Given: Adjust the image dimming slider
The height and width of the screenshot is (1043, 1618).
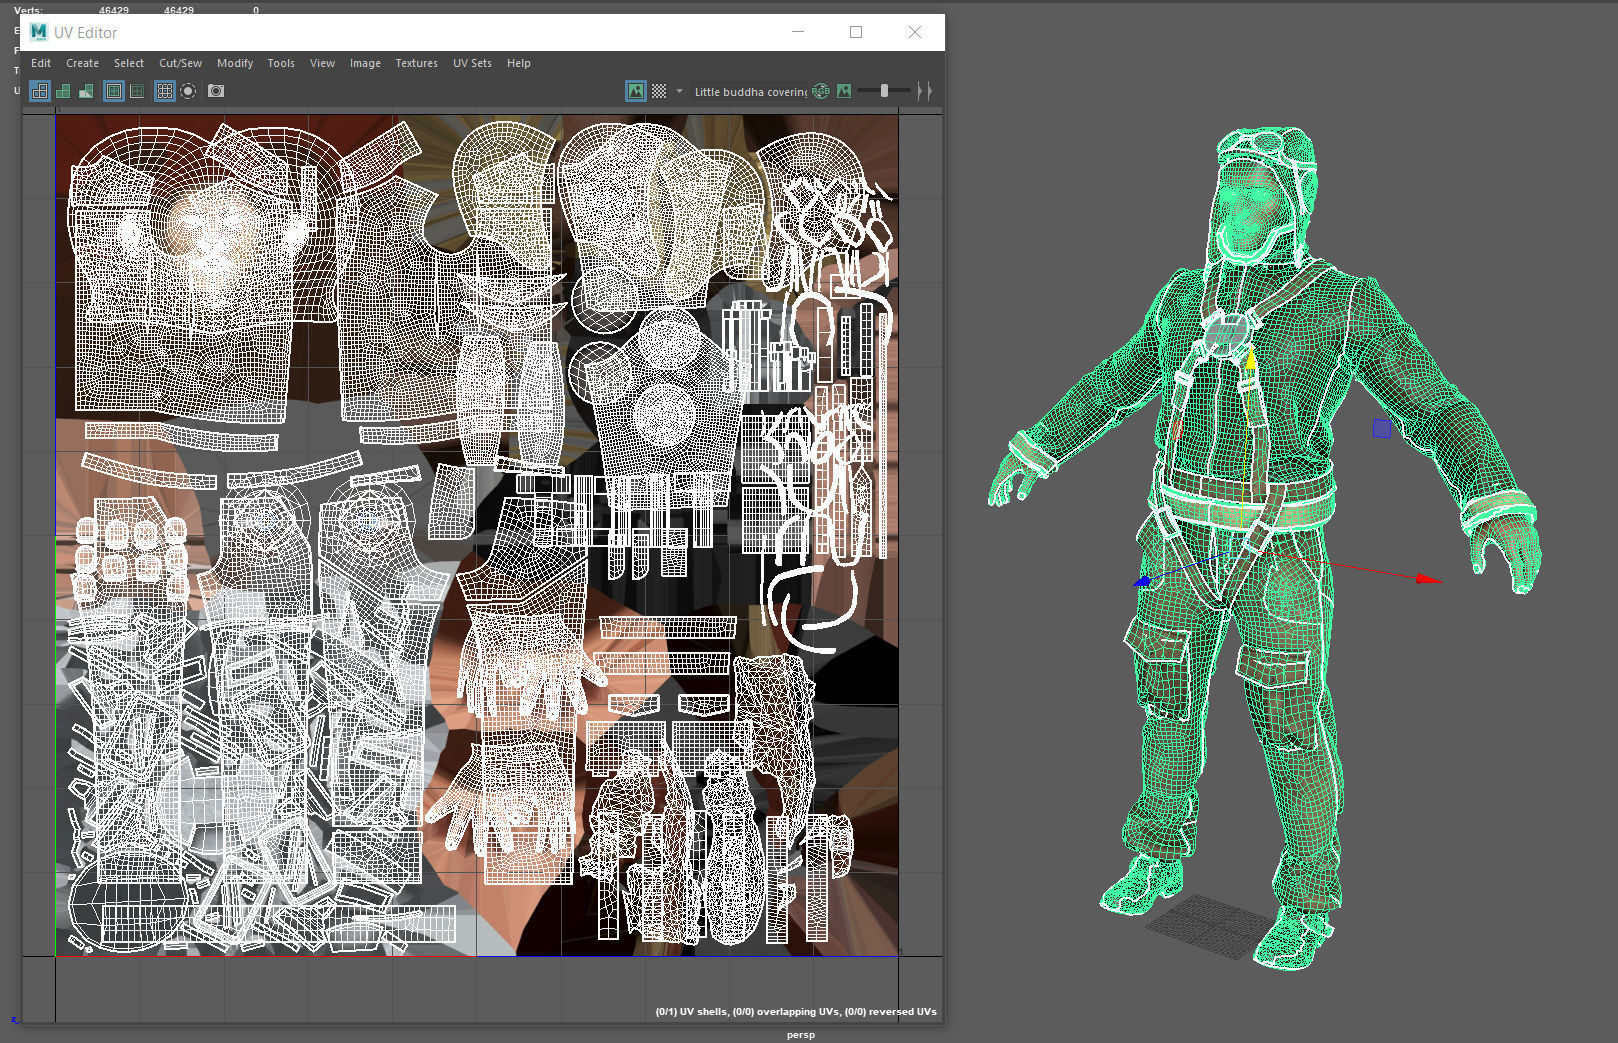Looking at the screenshot, I should coord(885,90).
